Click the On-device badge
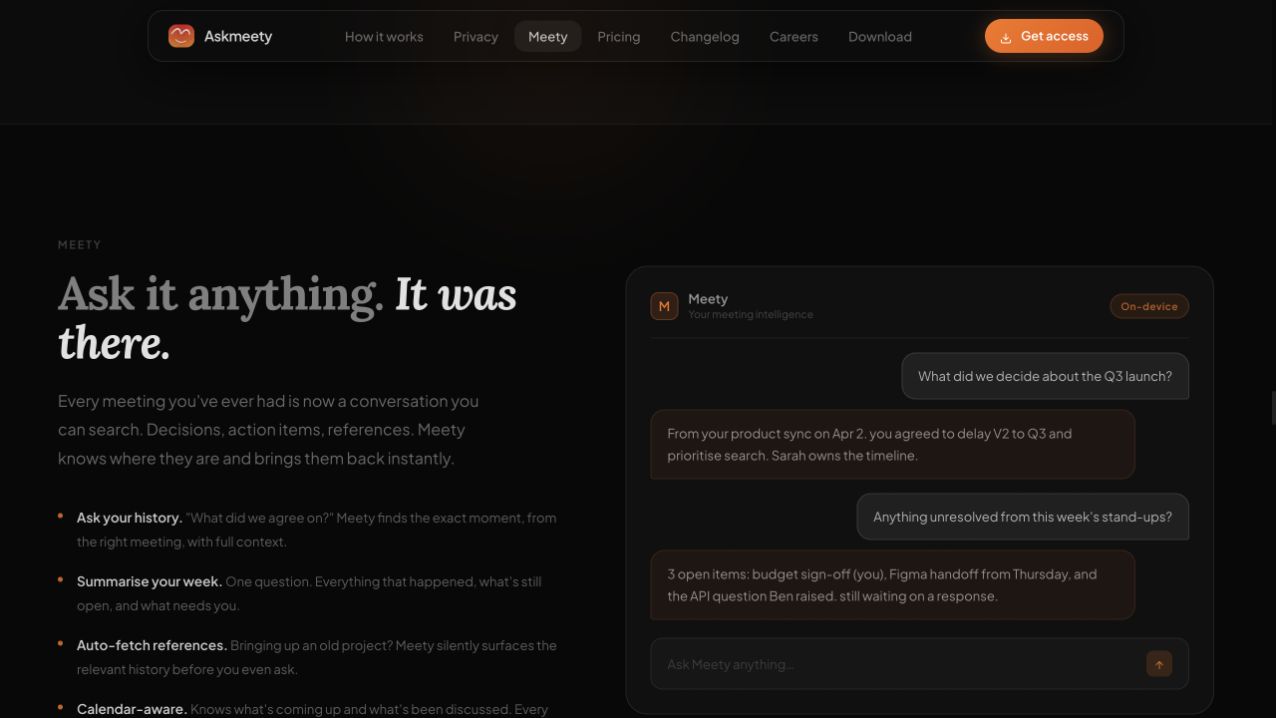Screen dimensions: 1276x718 [x=1149, y=306]
